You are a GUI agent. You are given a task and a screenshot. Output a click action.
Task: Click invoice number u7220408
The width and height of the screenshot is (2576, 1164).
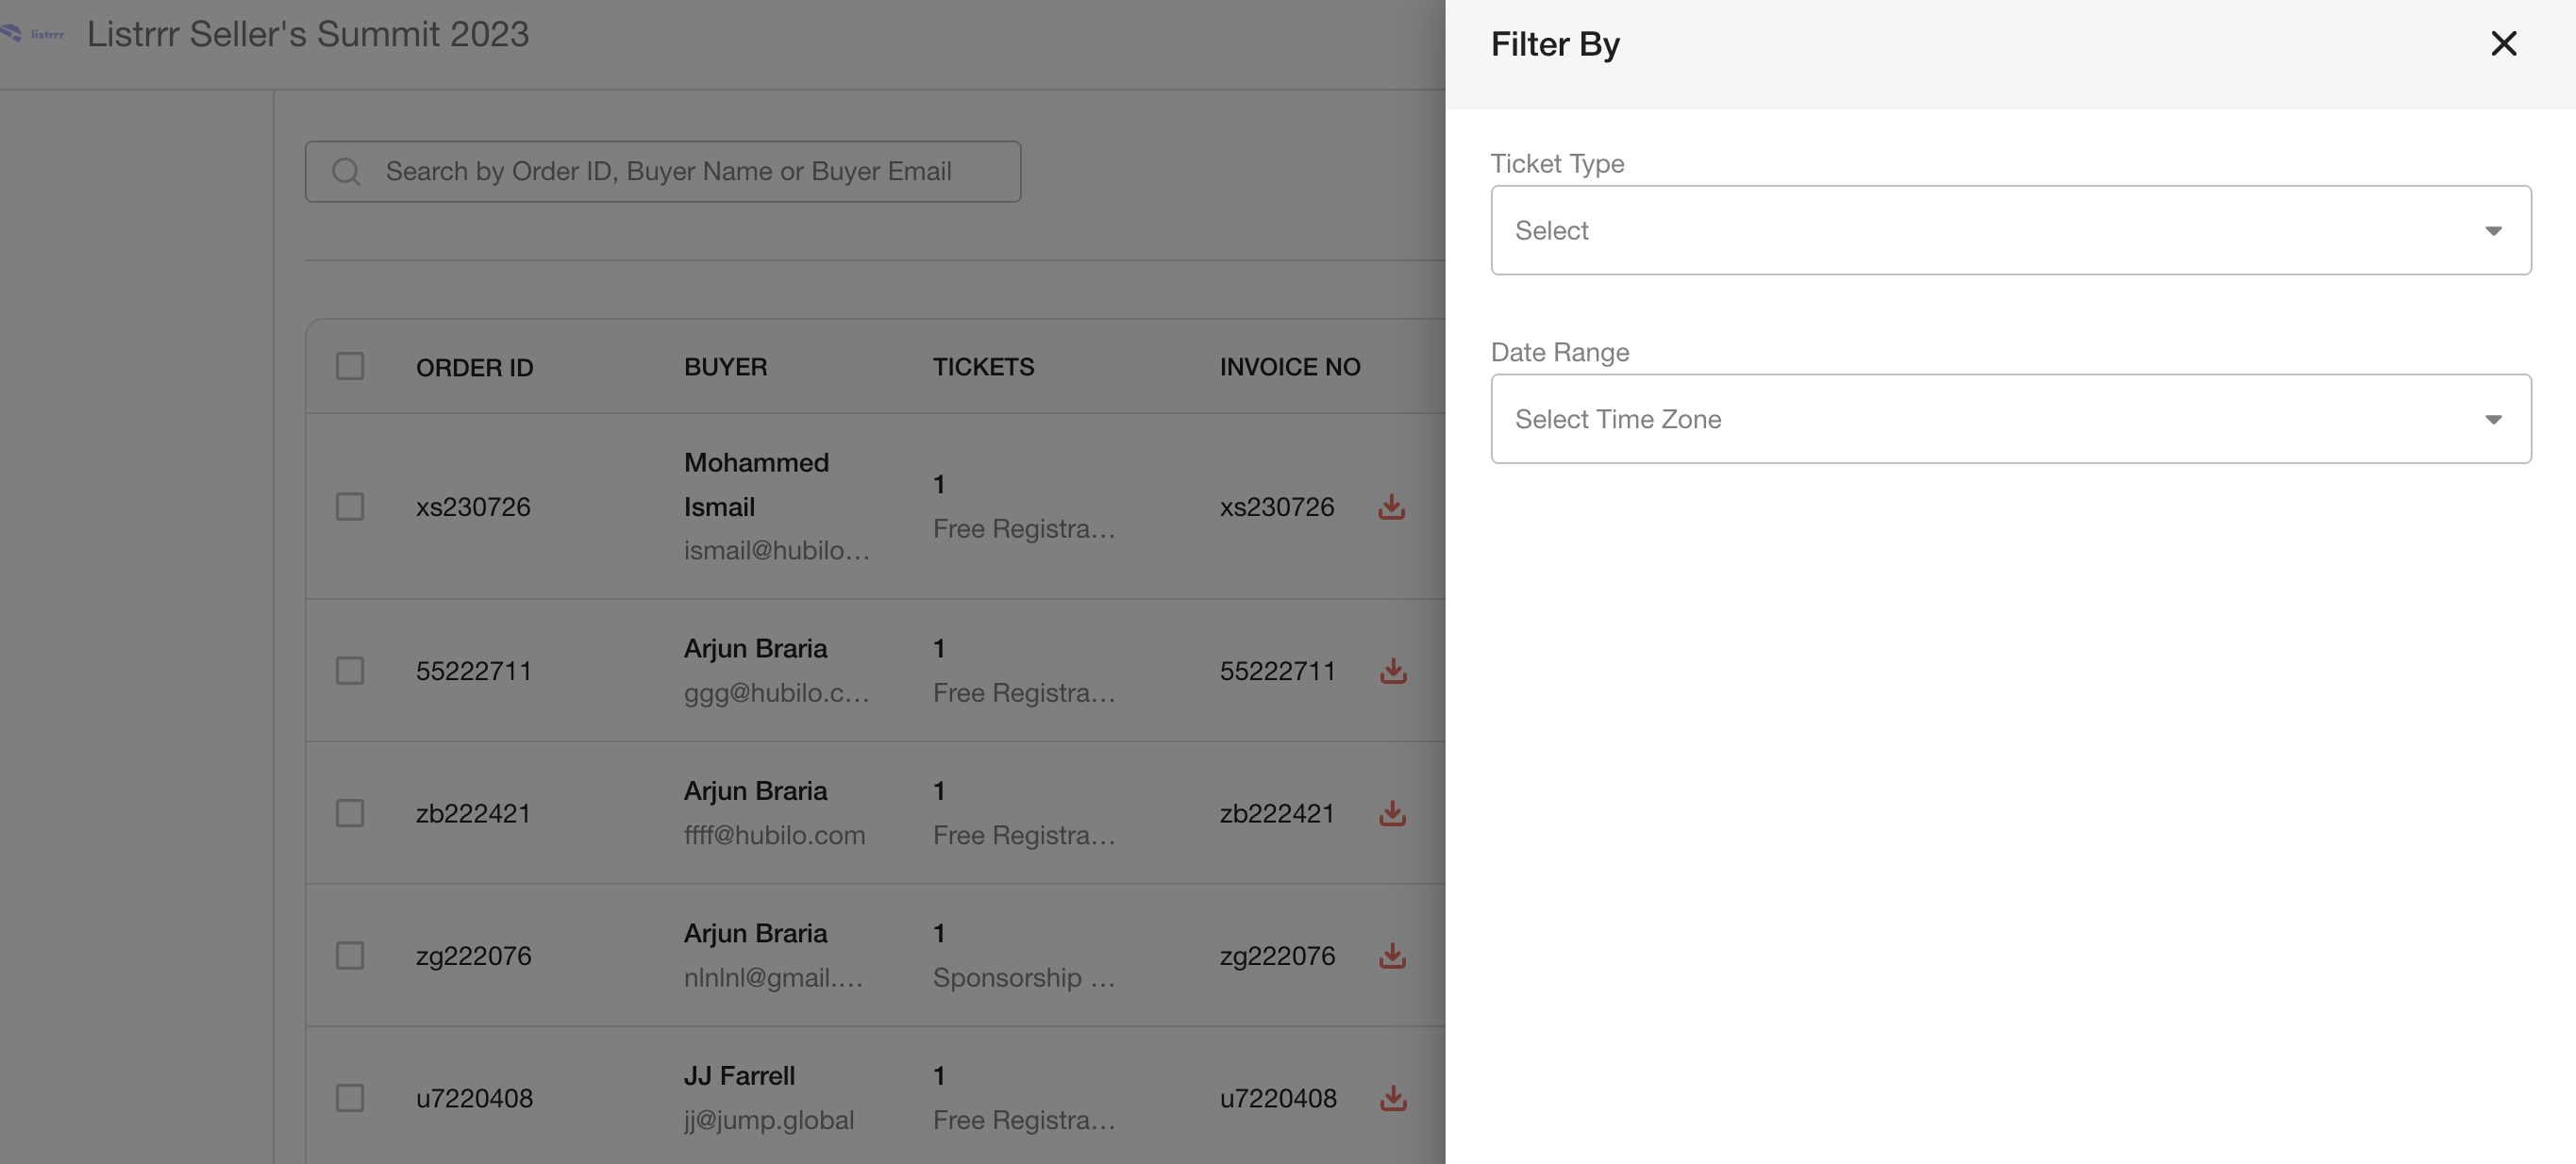[1278, 1099]
